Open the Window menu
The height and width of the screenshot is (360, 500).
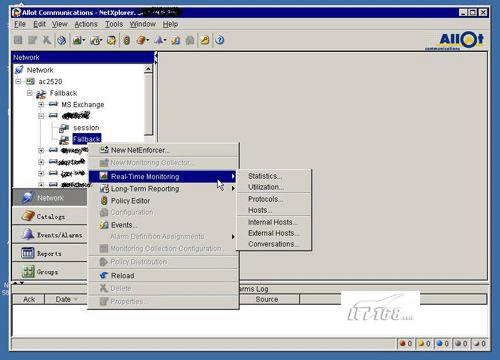pos(143,24)
